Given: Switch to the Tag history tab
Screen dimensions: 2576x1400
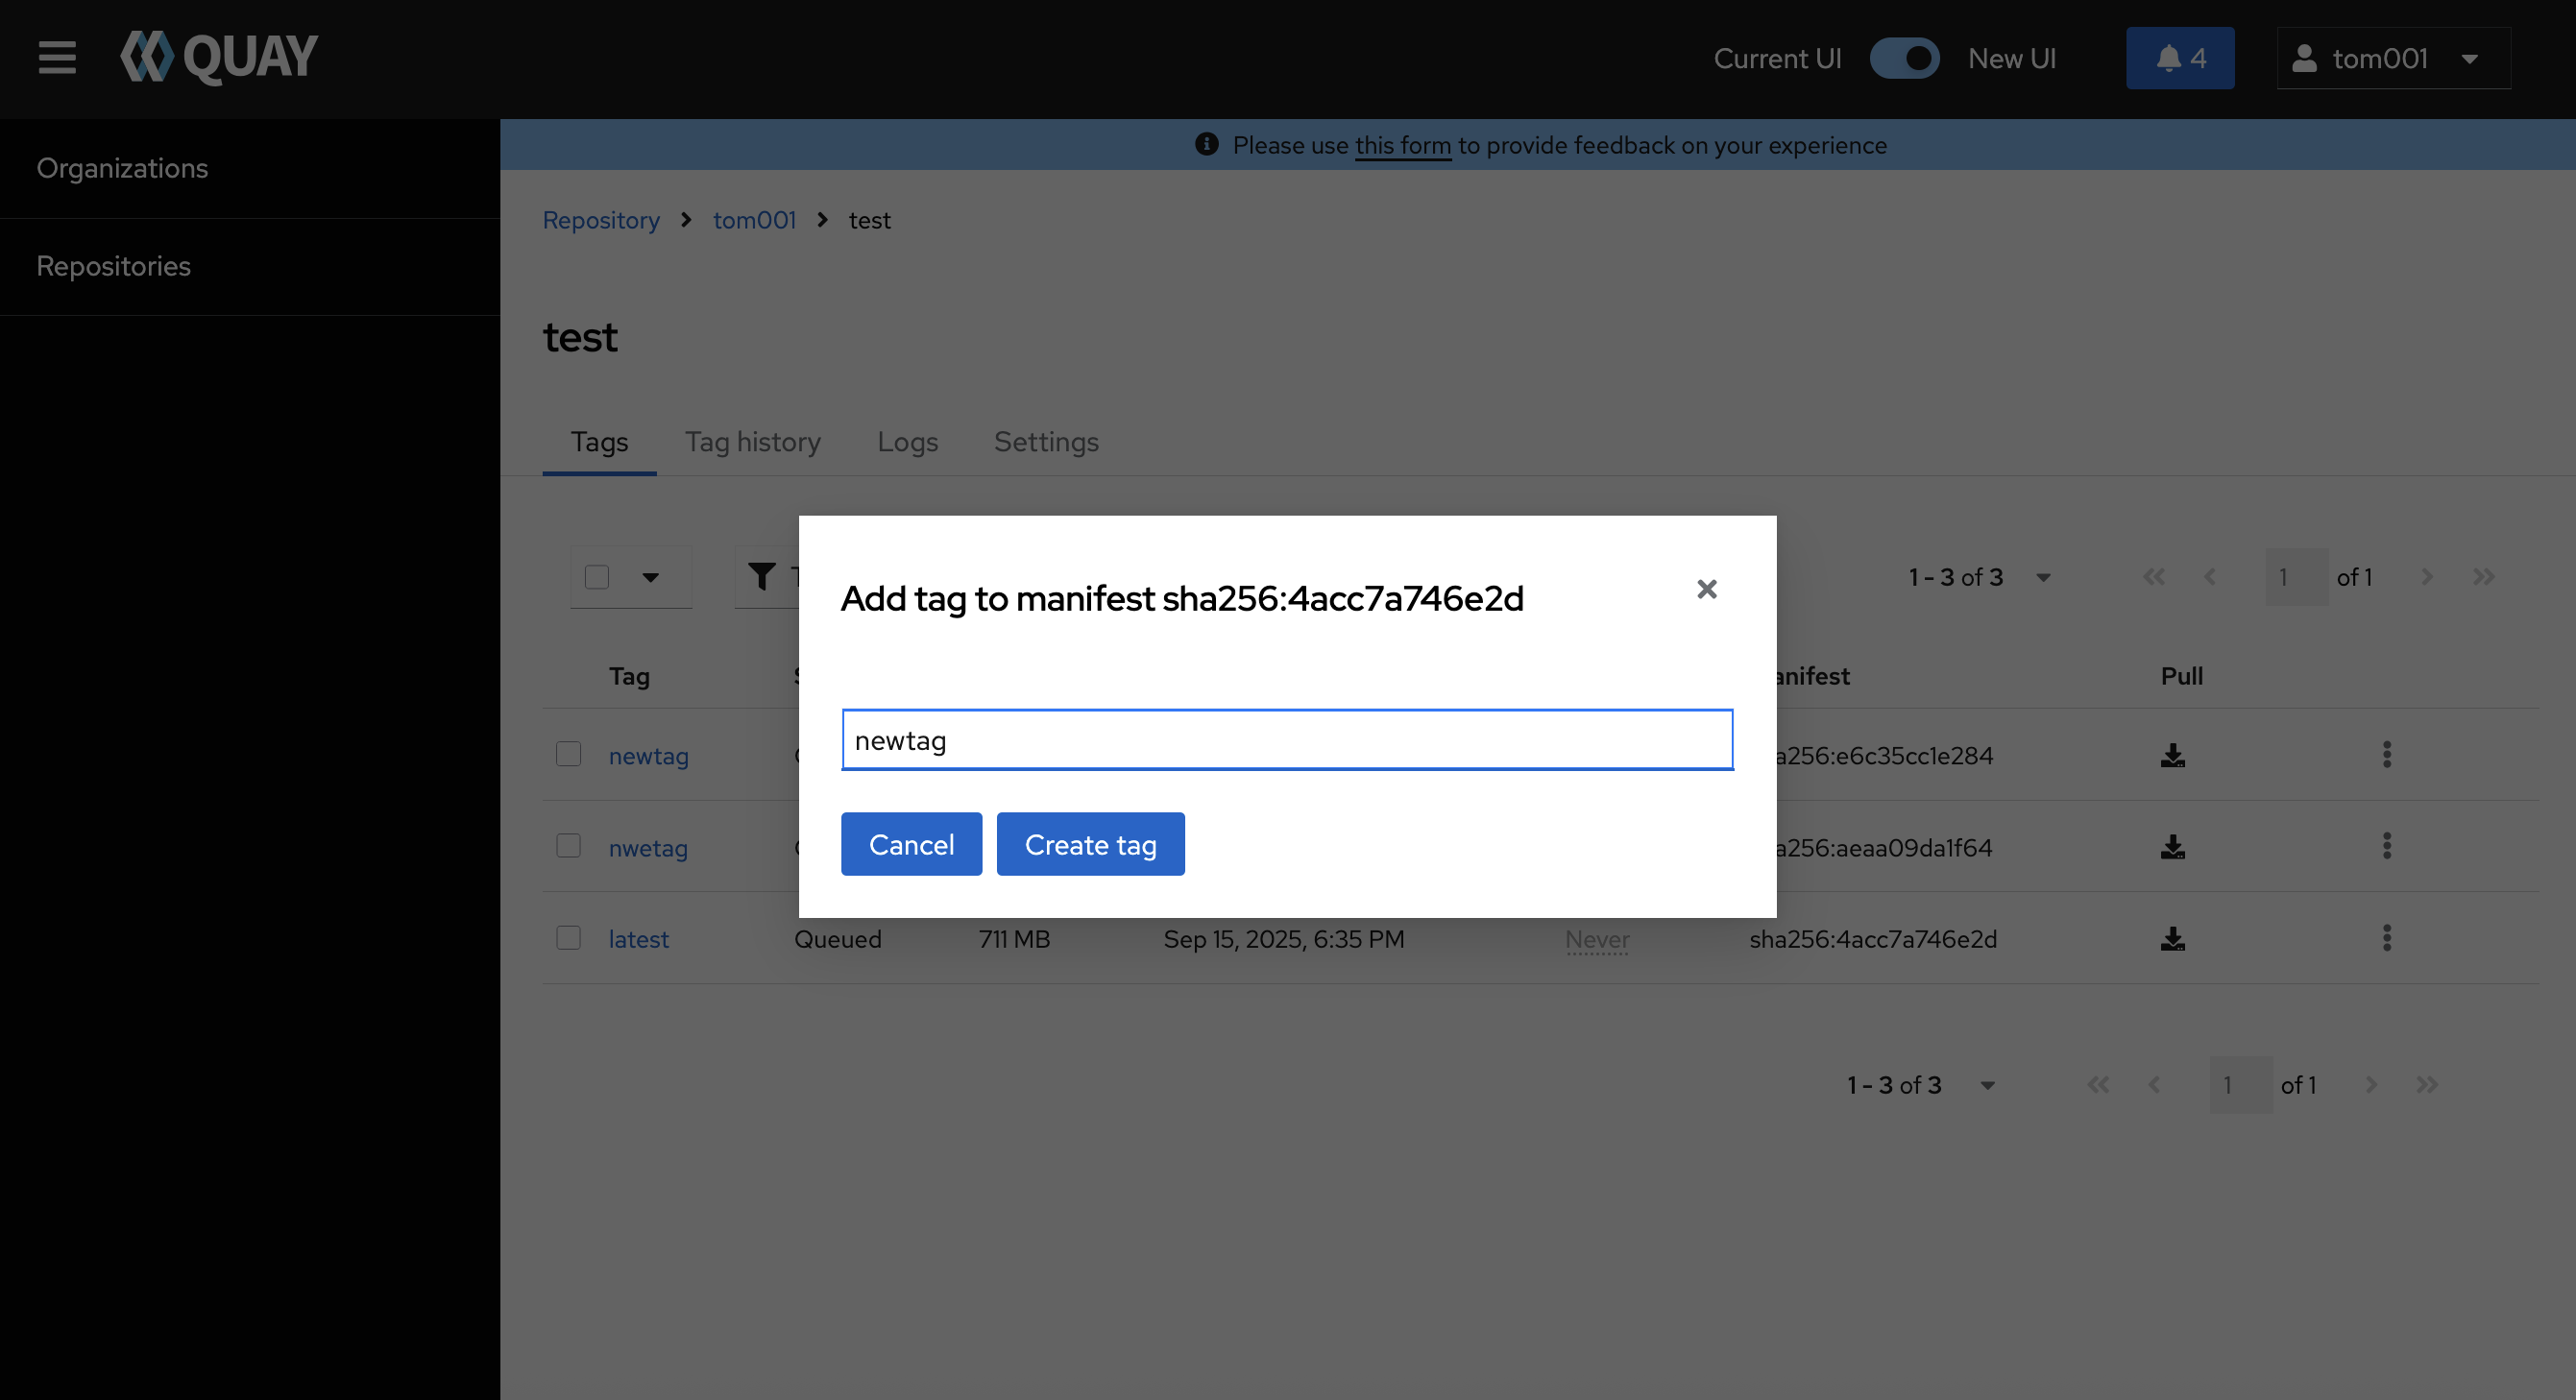Looking at the screenshot, I should [752, 442].
